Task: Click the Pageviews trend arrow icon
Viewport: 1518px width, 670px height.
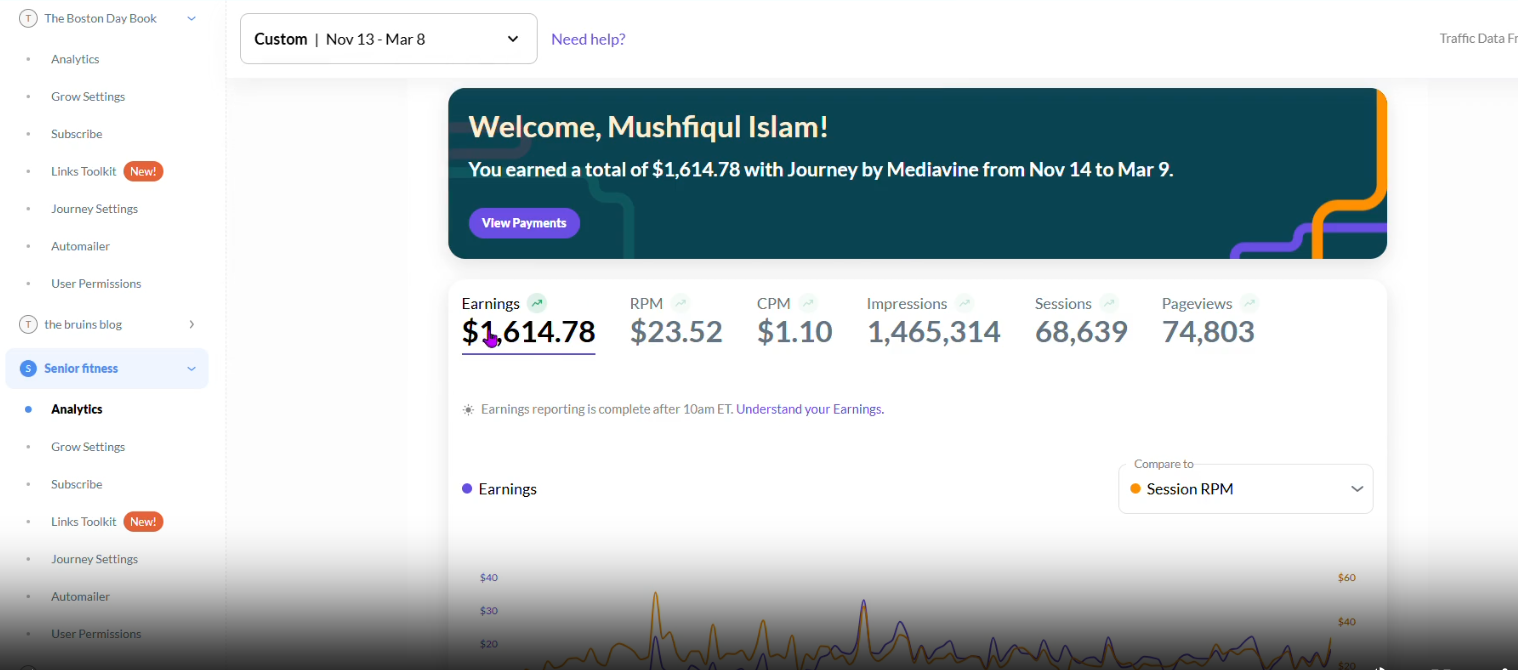Action: [1249, 303]
